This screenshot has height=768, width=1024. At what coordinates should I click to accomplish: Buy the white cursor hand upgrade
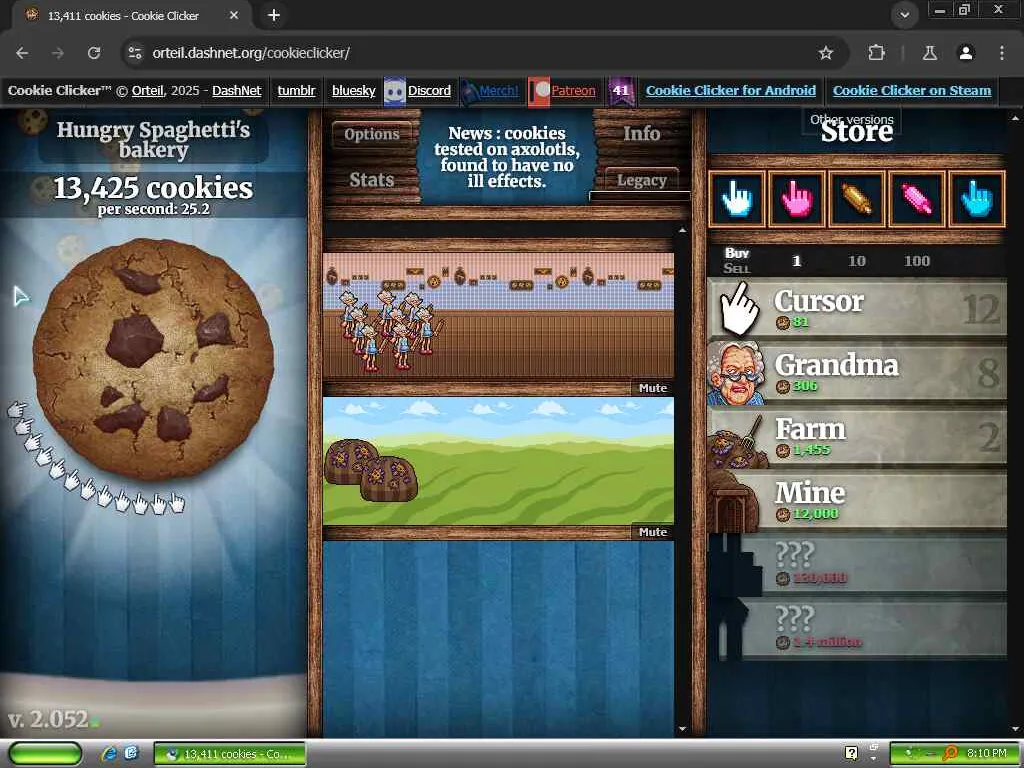pos(737,199)
